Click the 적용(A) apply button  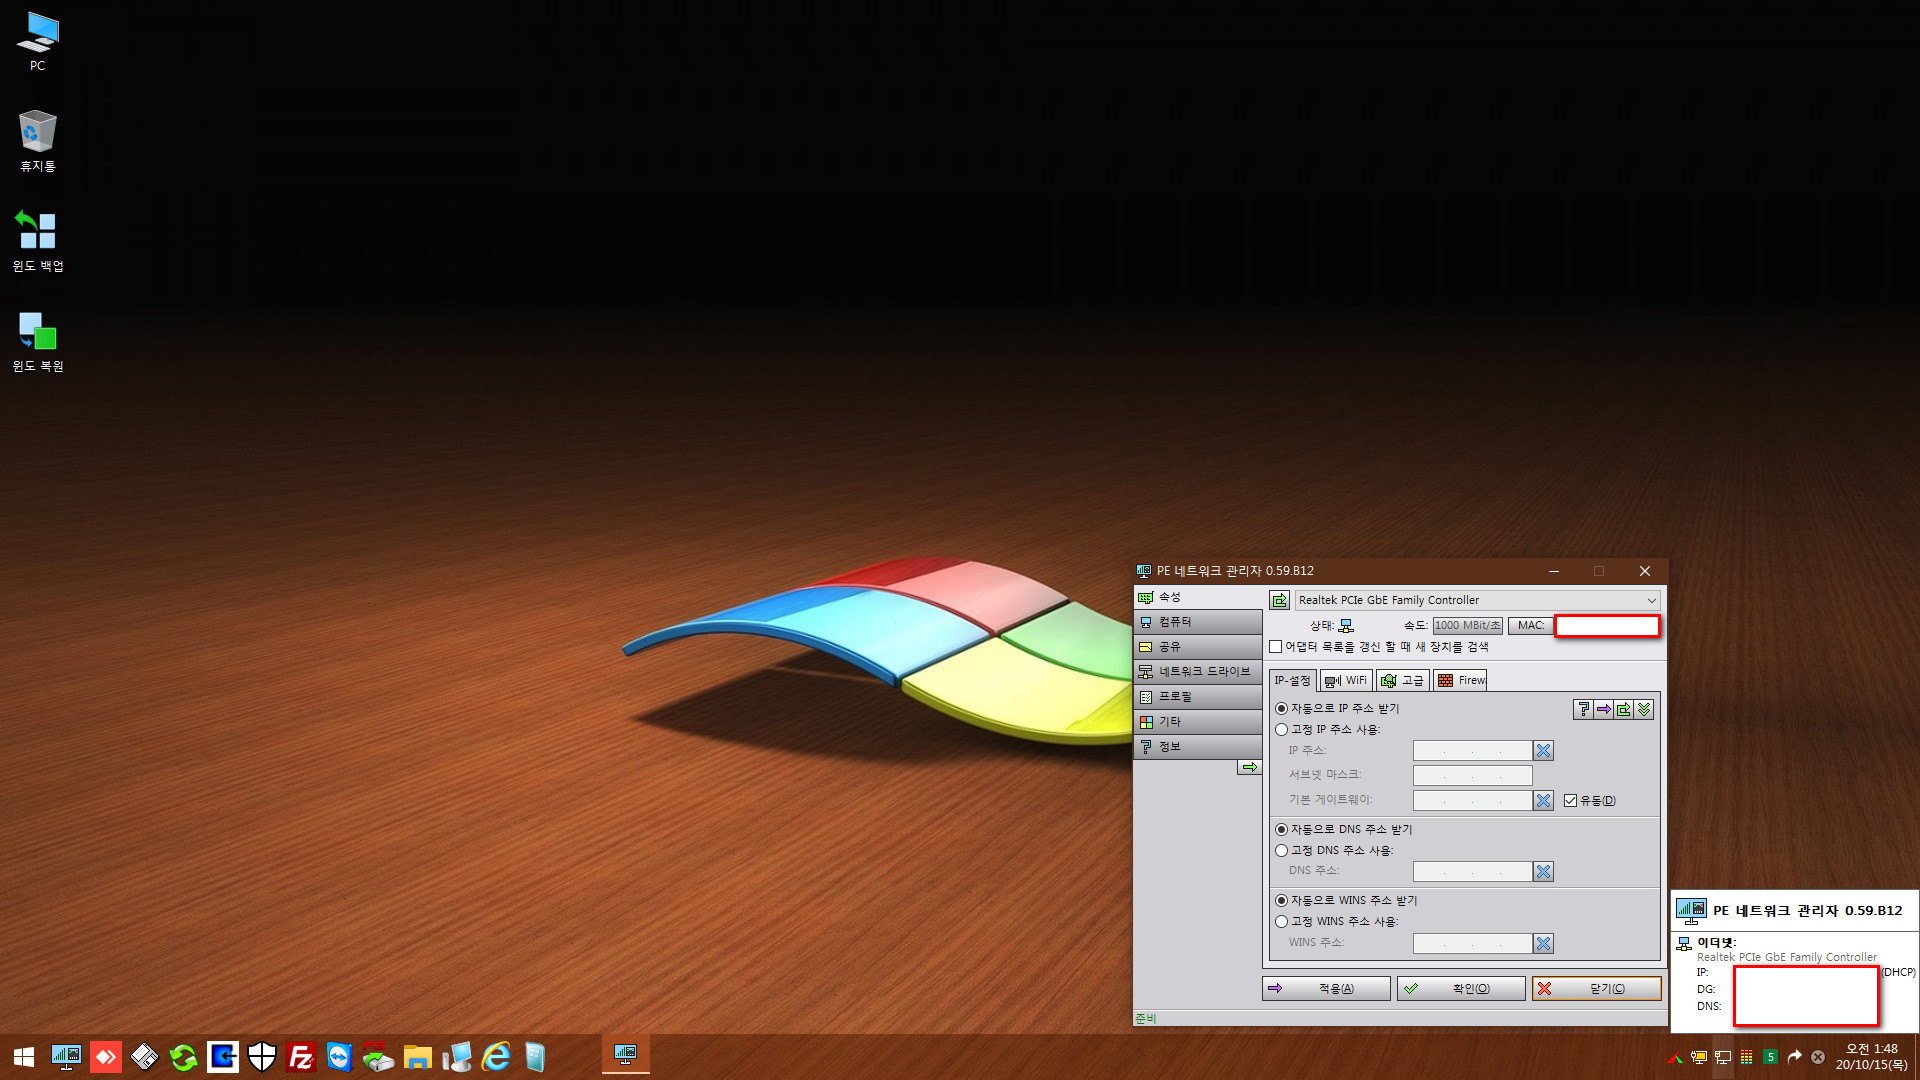pyautogui.click(x=1326, y=988)
